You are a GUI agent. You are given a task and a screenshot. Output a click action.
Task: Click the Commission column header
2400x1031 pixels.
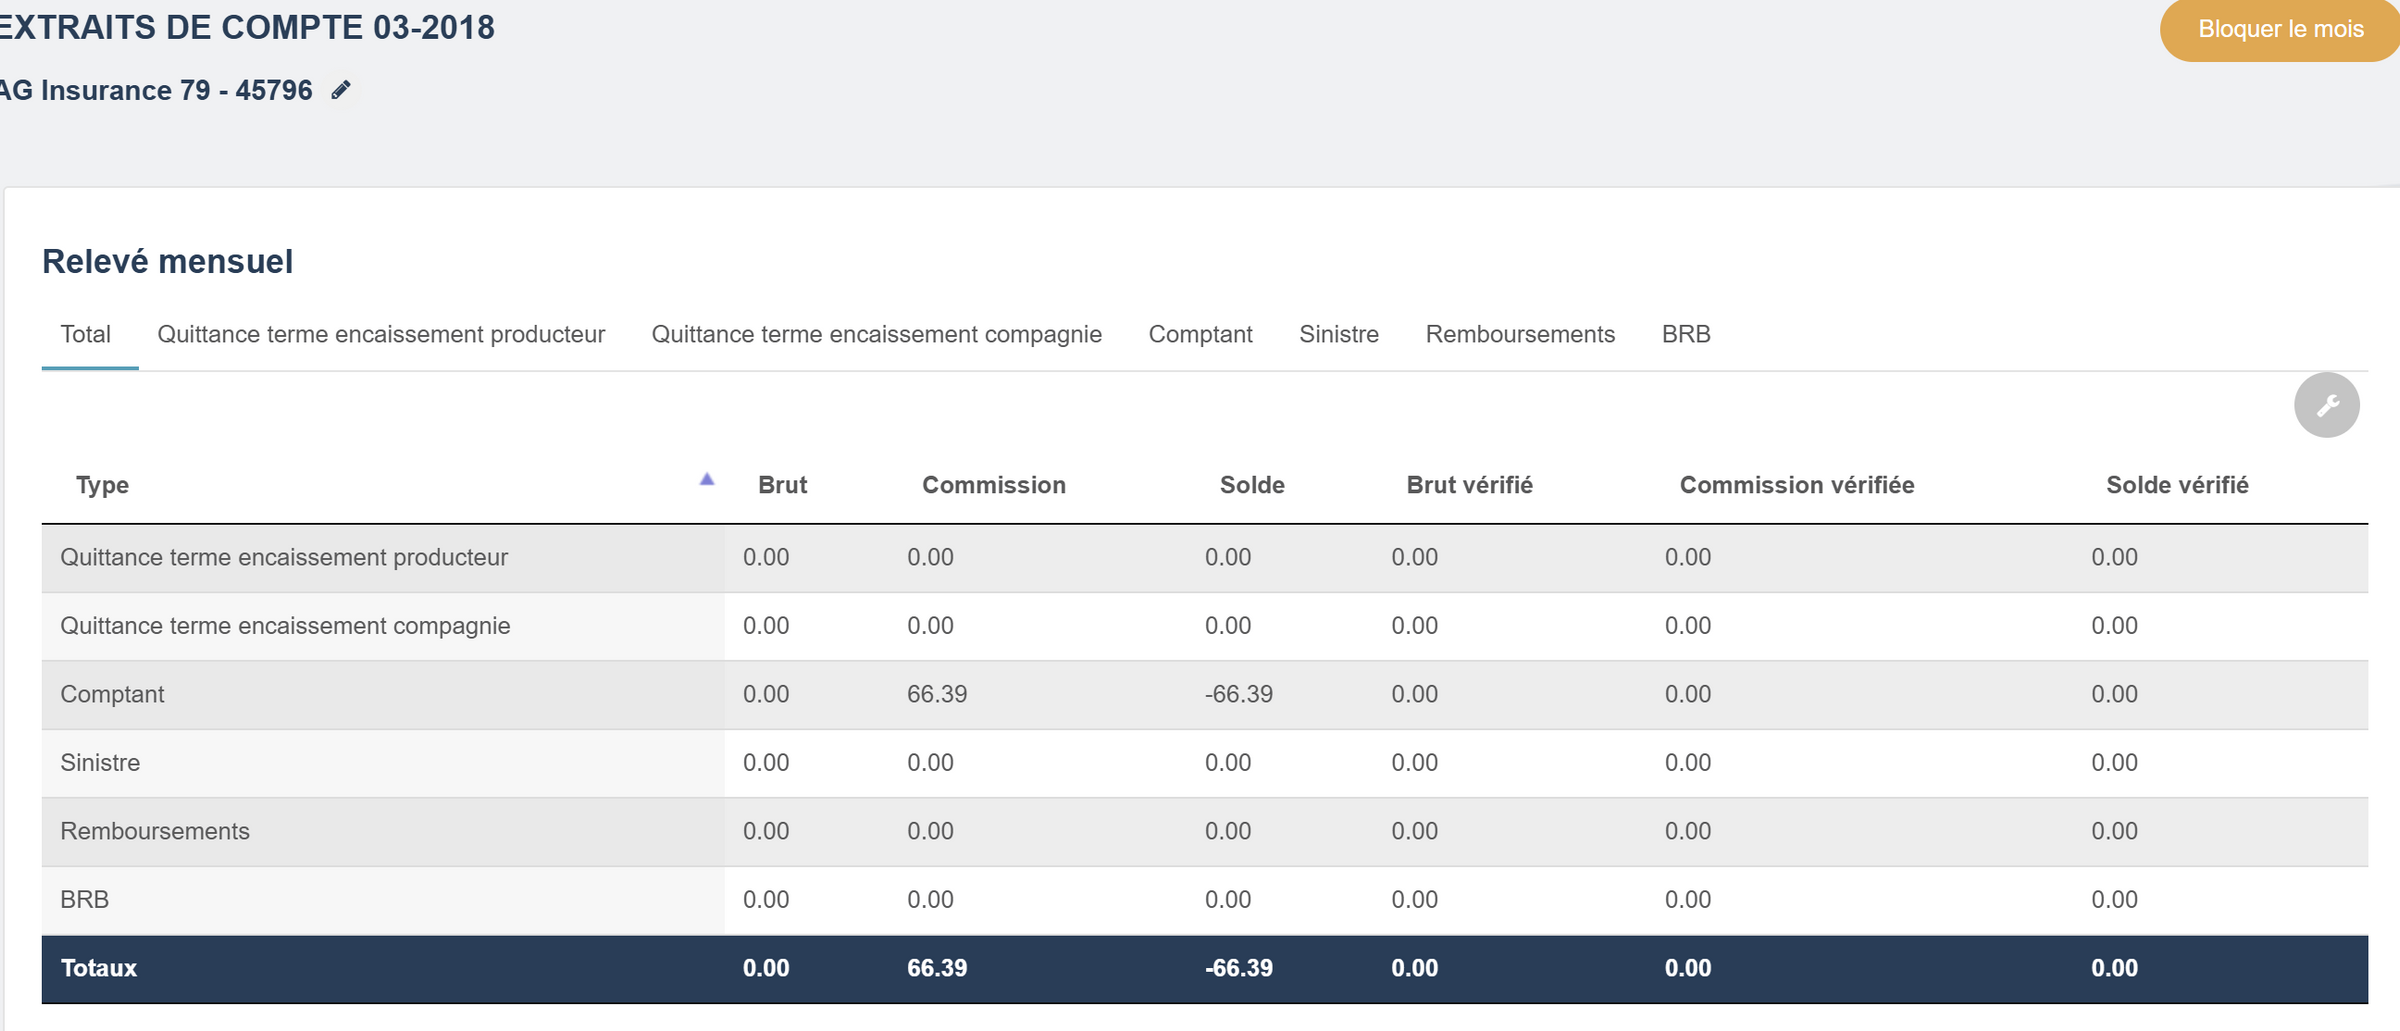tap(993, 485)
